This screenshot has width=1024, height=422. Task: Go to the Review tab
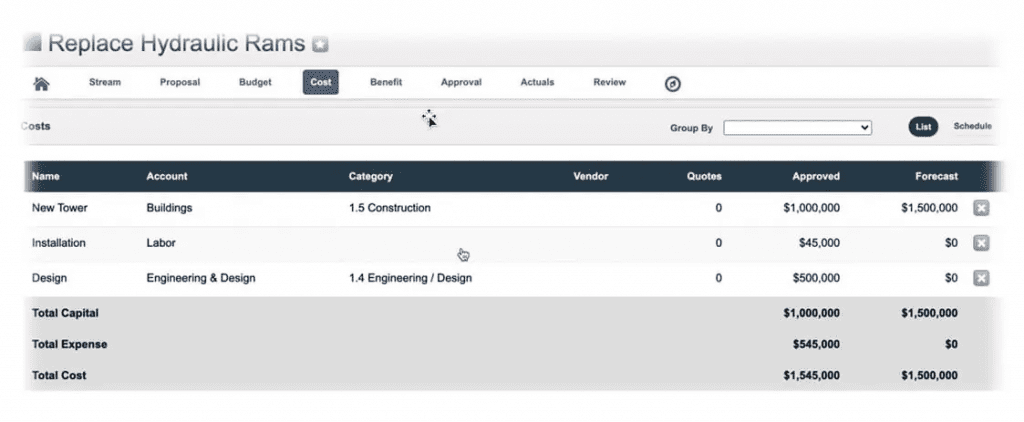pos(609,82)
